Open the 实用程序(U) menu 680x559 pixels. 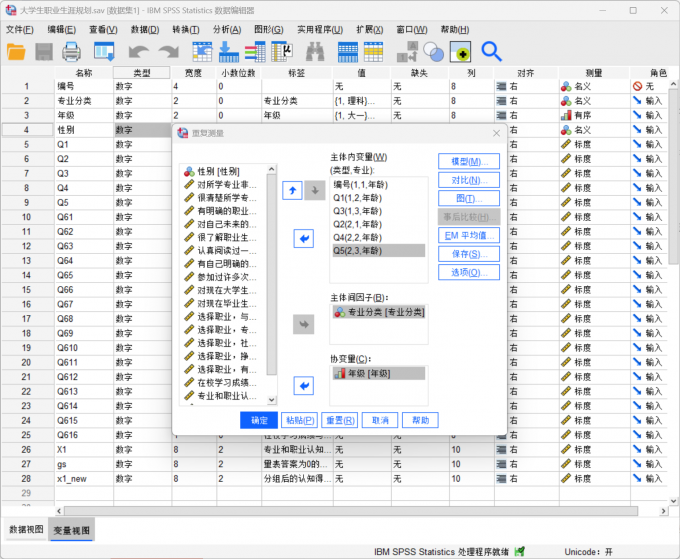(x=320, y=29)
